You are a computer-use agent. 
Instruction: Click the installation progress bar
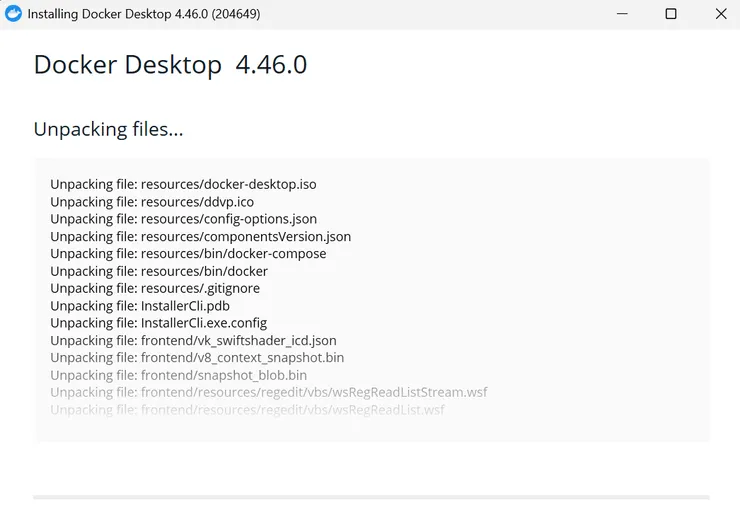pos(371,497)
